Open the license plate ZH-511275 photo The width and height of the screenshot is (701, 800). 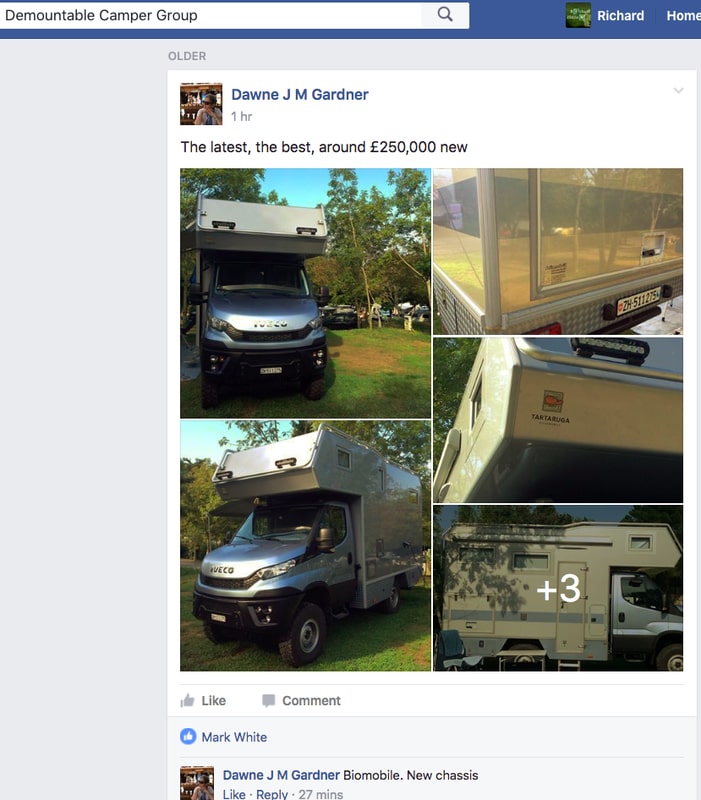(x=558, y=252)
